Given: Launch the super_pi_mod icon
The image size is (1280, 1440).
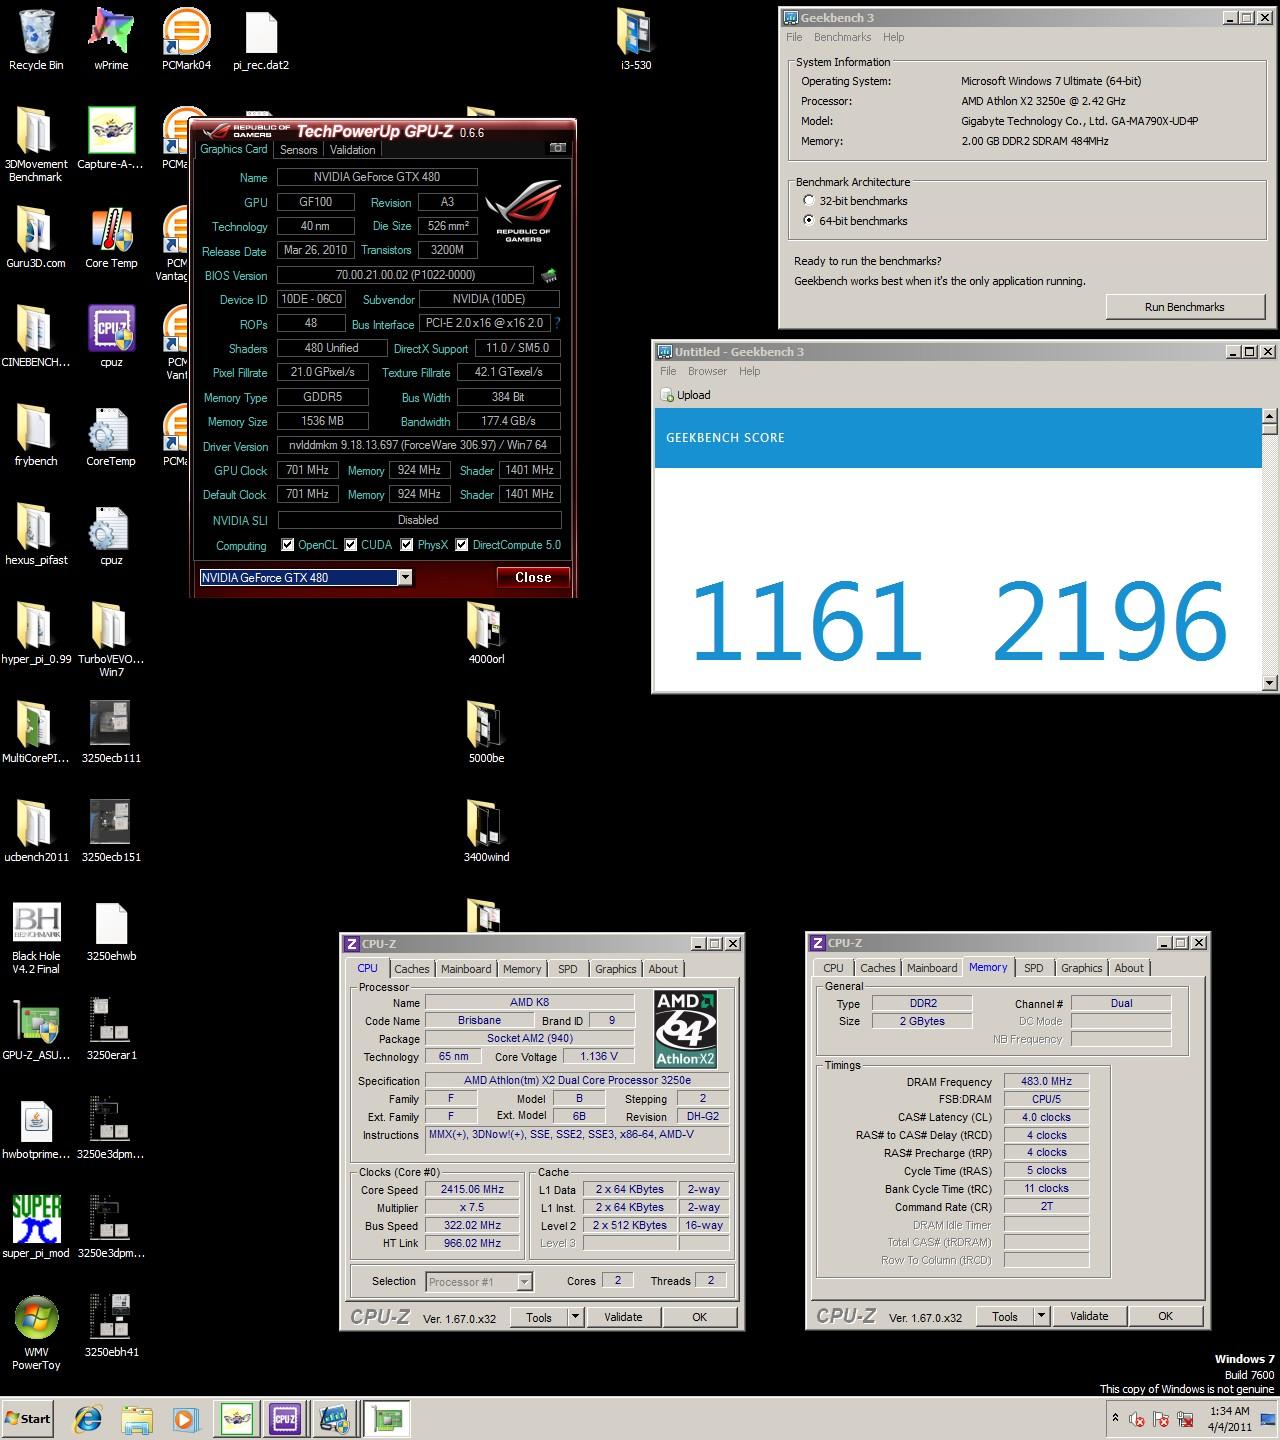Looking at the screenshot, I should coord(36,1227).
